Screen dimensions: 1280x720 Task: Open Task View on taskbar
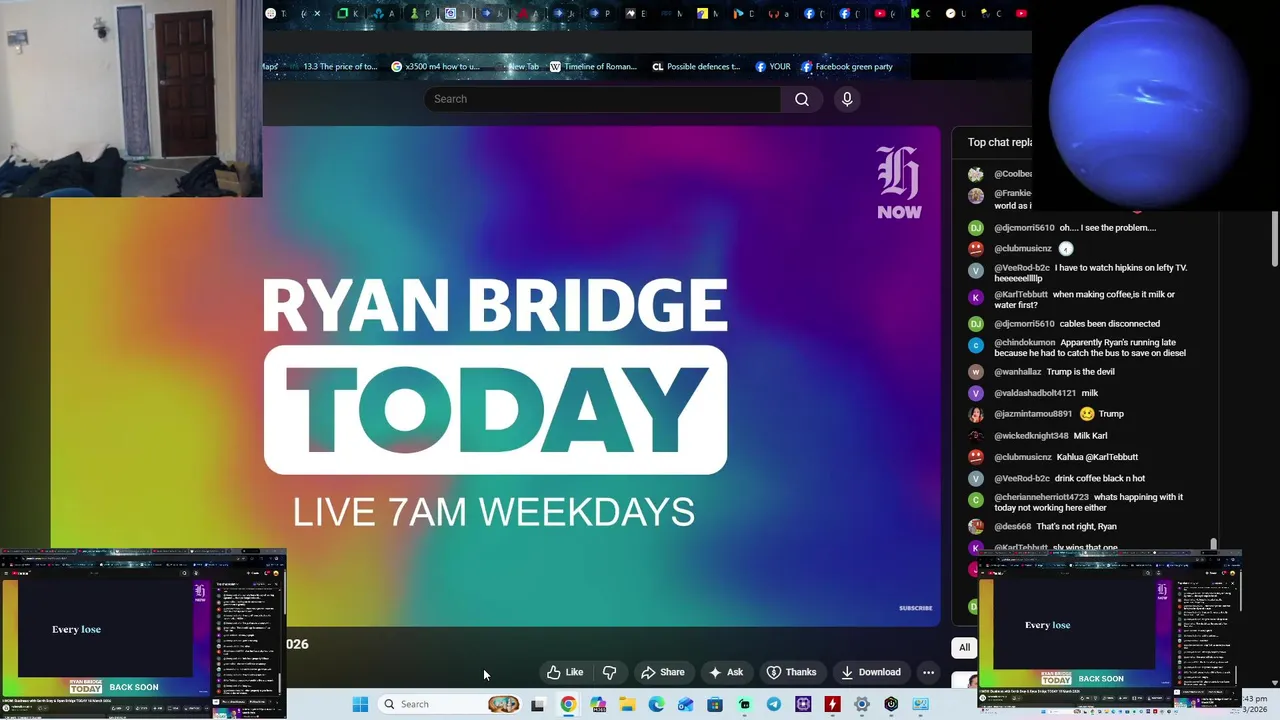[537, 704]
